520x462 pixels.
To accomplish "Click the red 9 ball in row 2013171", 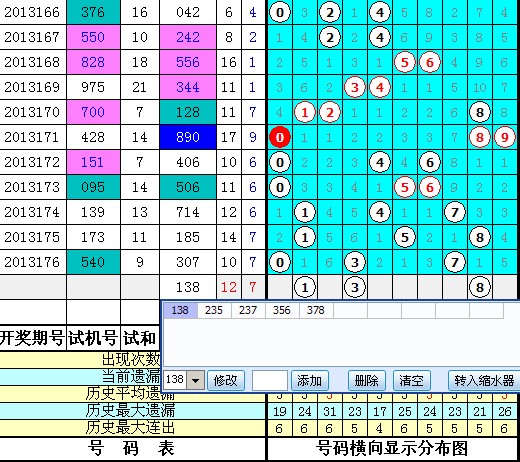I will click(505, 137).
